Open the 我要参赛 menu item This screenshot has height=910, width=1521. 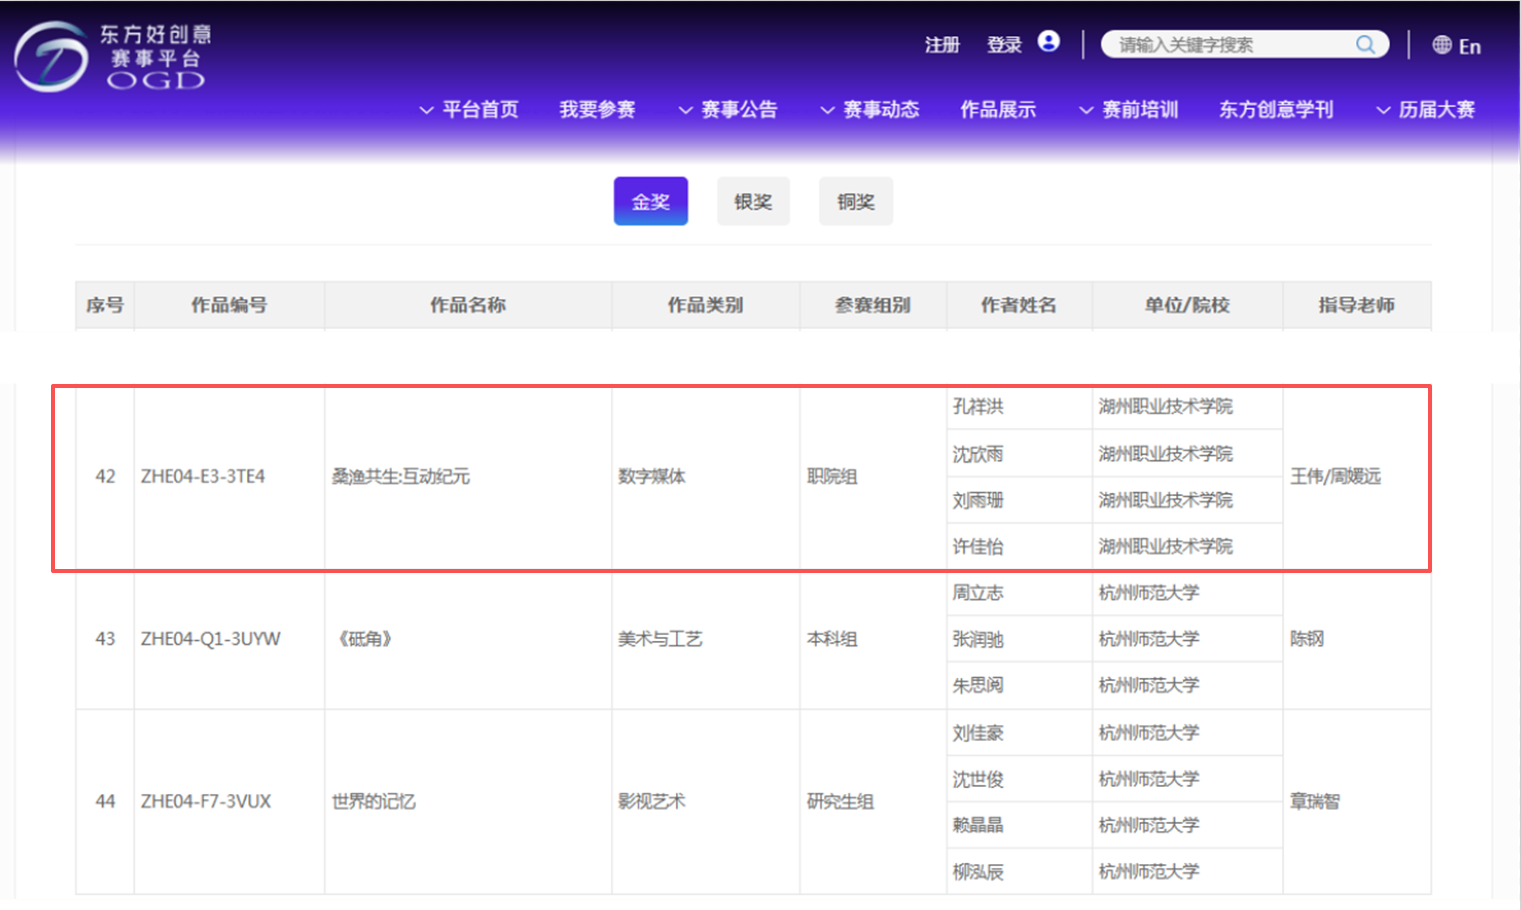[x=597, y=109]
